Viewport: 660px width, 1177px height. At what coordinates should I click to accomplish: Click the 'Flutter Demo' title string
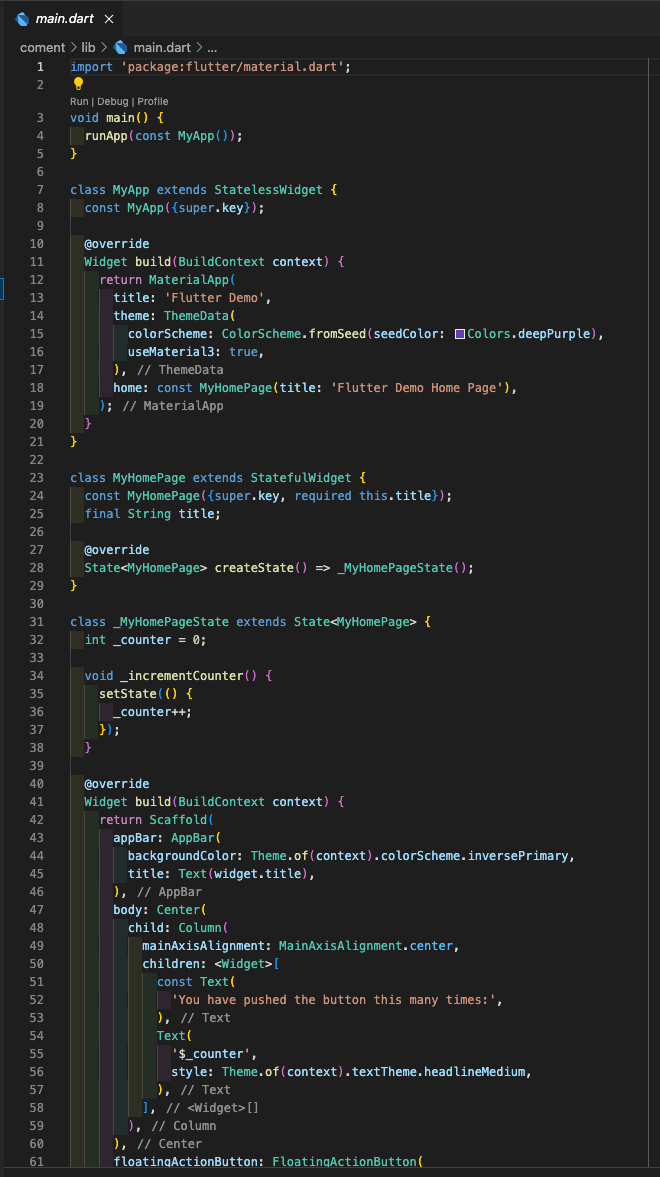[x=214, y=298]
